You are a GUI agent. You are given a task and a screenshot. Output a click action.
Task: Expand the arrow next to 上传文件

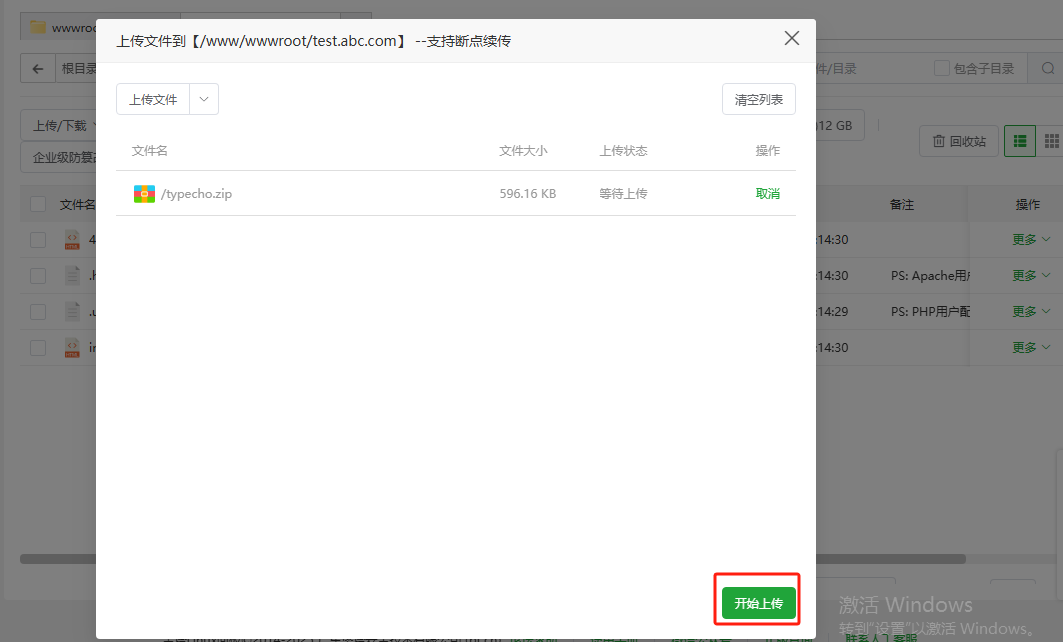(x=204, y=99)
